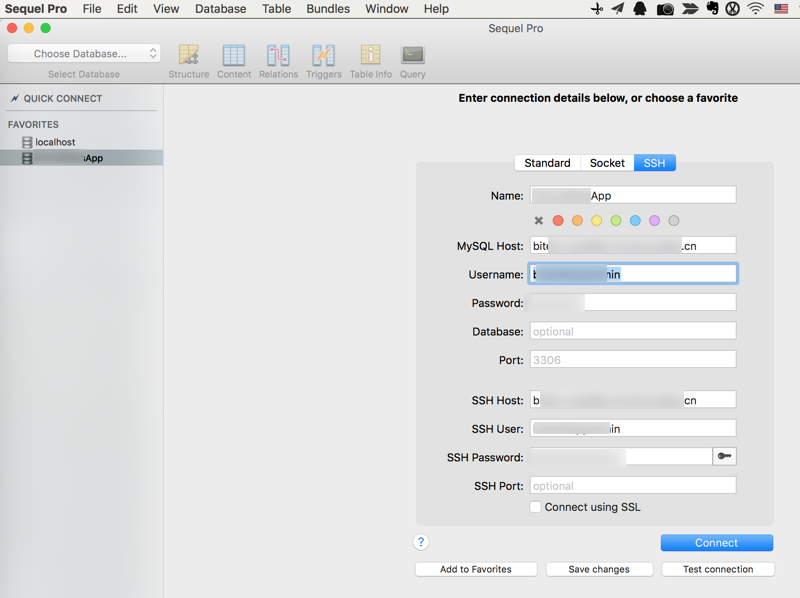Focus the MySQL Host field

point(633,245)
